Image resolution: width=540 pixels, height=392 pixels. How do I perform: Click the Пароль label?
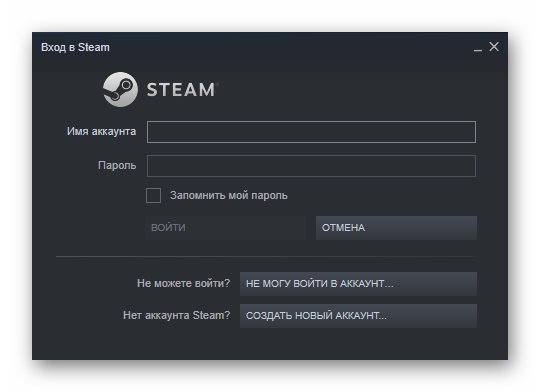coord(117,165)
